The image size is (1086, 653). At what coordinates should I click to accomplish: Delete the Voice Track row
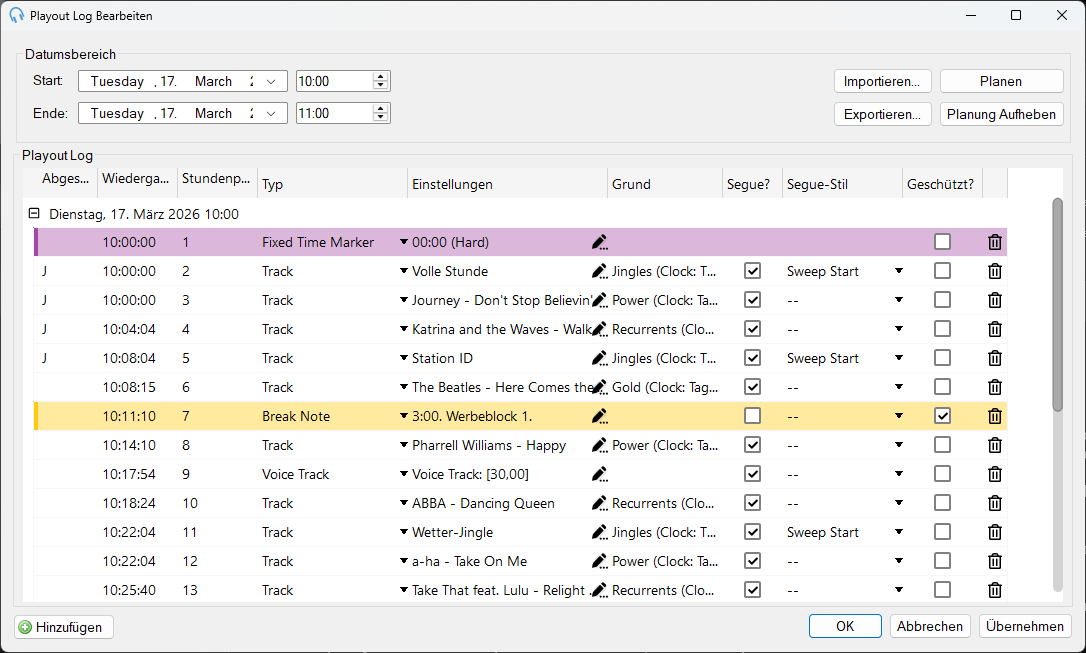pos(995,474)
